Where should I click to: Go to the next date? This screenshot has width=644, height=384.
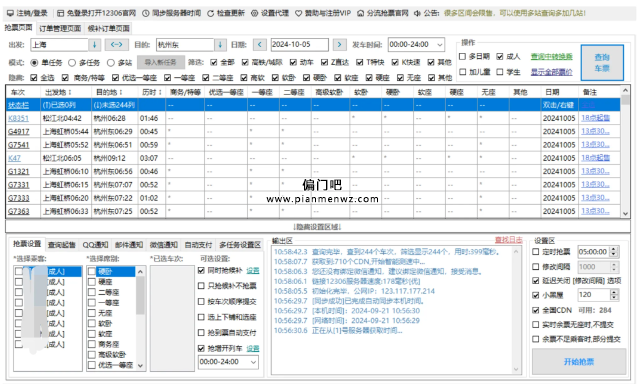tap(339, 44)
